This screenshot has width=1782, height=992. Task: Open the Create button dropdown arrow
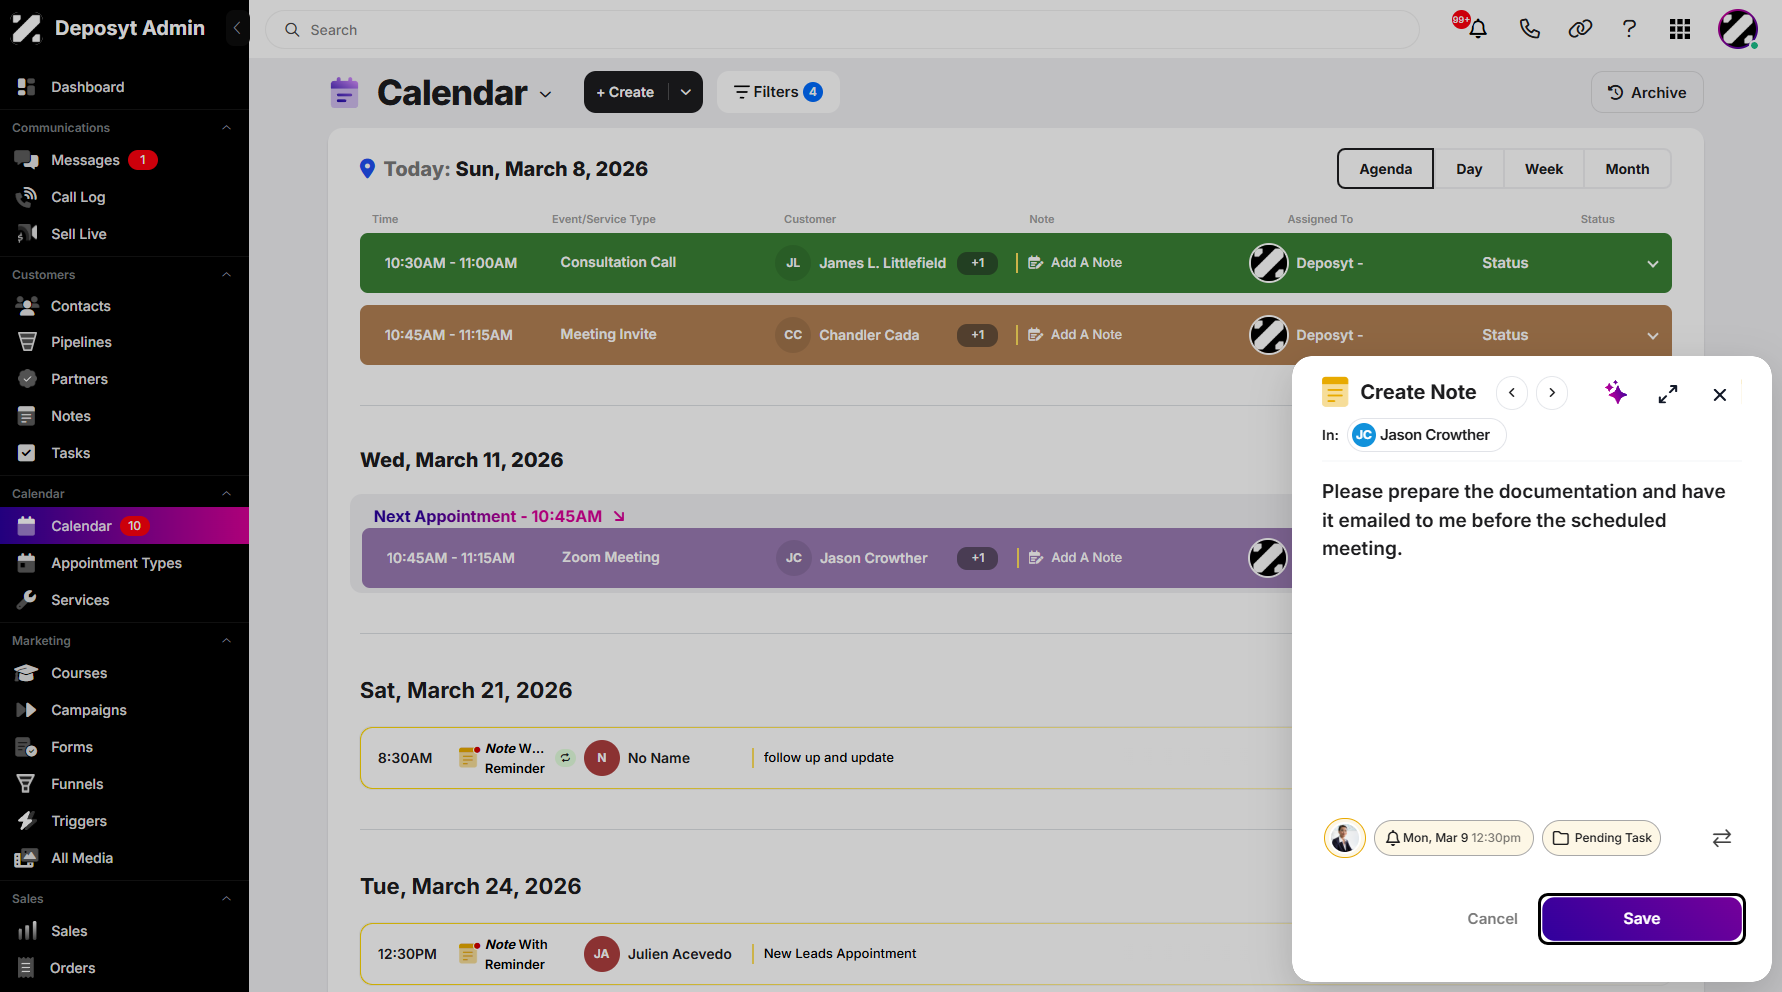pyautogui.click(x=686, y=92)
